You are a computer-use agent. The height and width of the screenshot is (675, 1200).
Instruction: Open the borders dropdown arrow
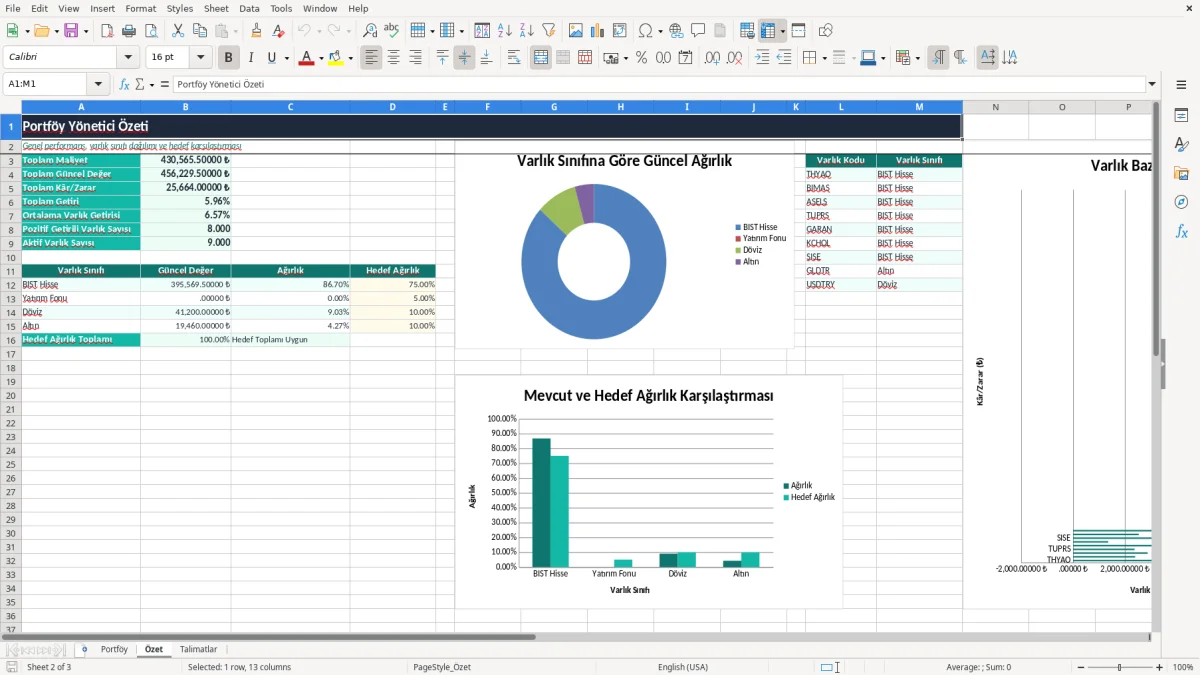824,58
